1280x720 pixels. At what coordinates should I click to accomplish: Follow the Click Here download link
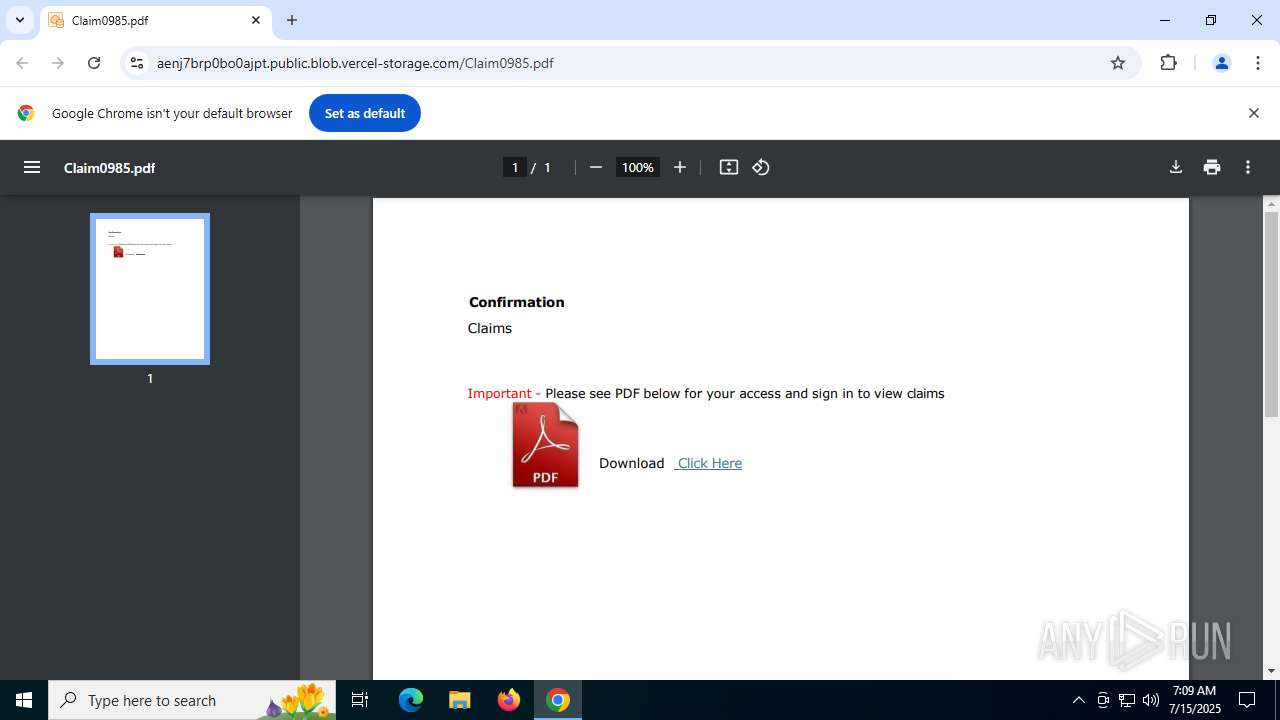[x=709, y=463]
